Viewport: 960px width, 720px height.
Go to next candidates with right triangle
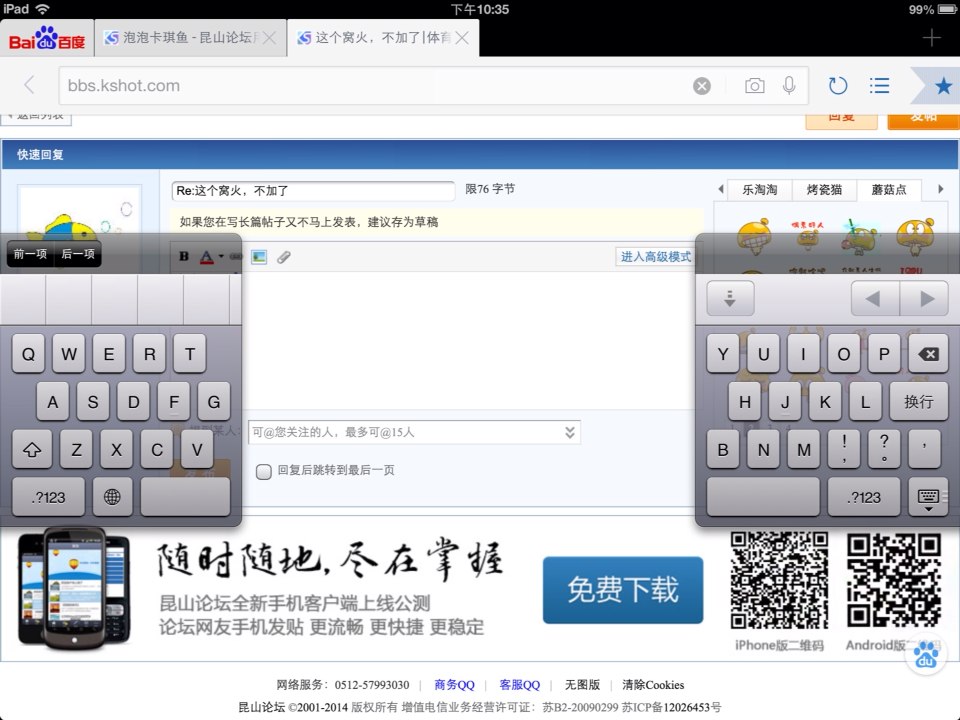[x=924, y=298]
